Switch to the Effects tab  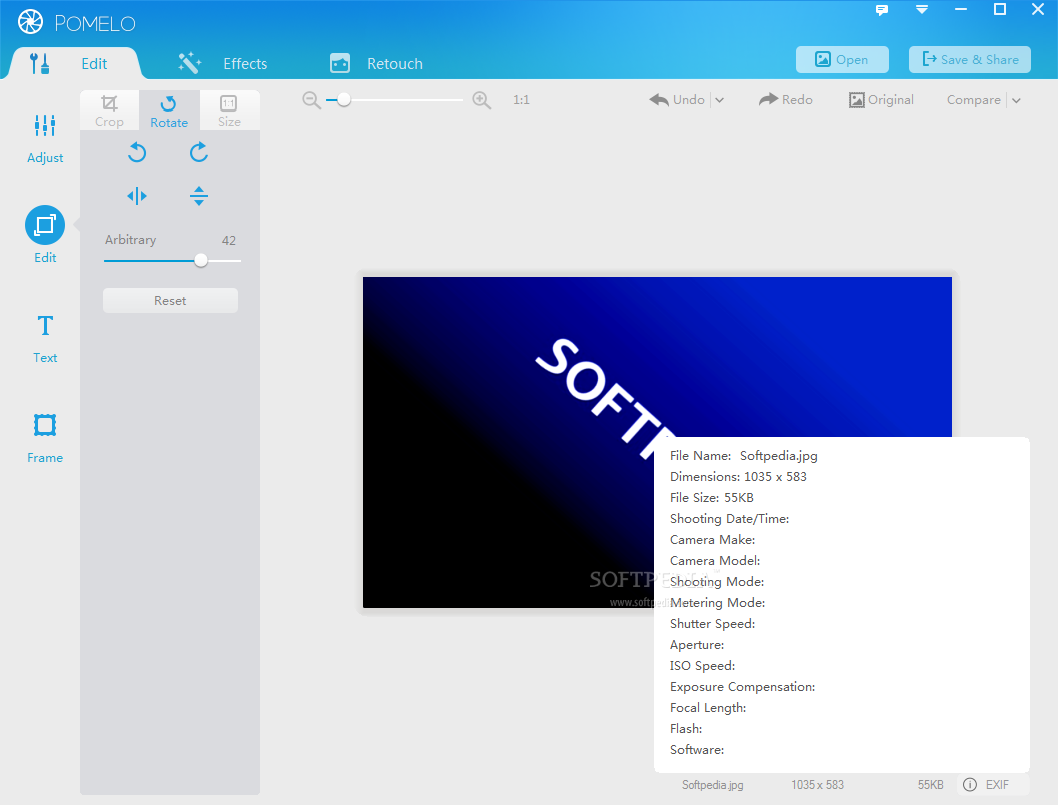tap(223, 63)
